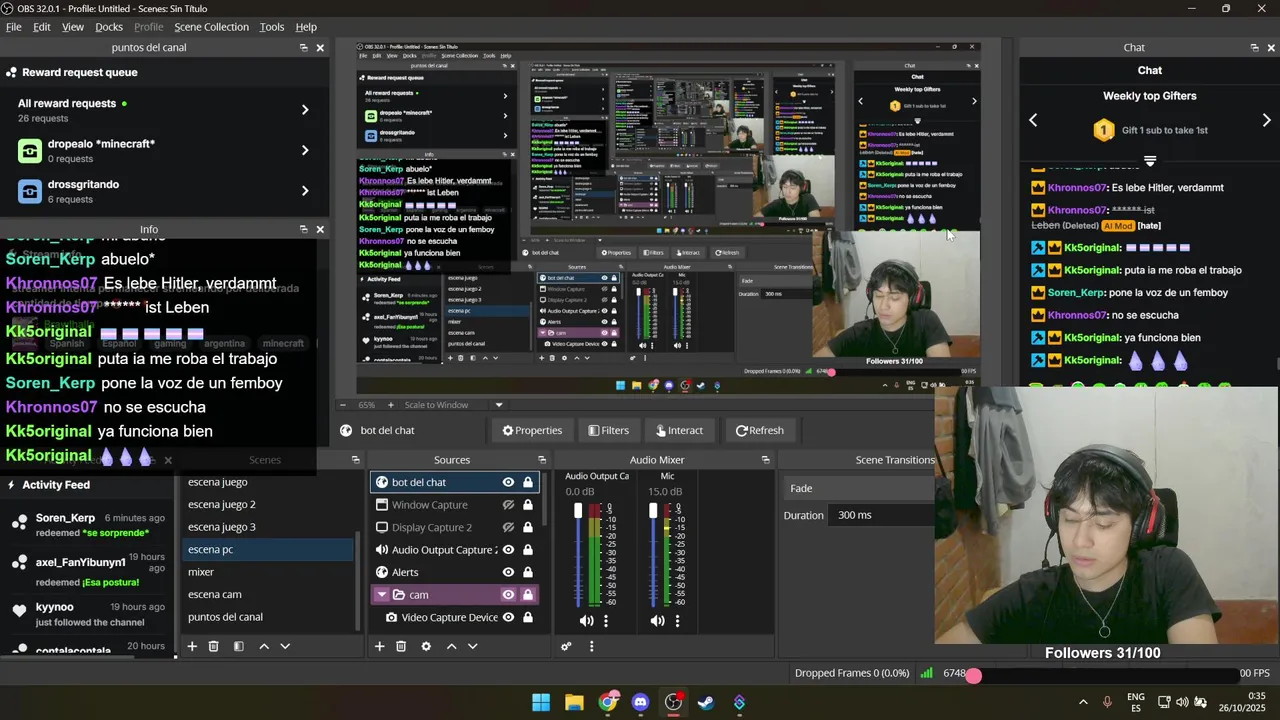The image size is (1280, 720).
Task: Collapse the Weekly top Gifters header
Action: click(1150, 160)
